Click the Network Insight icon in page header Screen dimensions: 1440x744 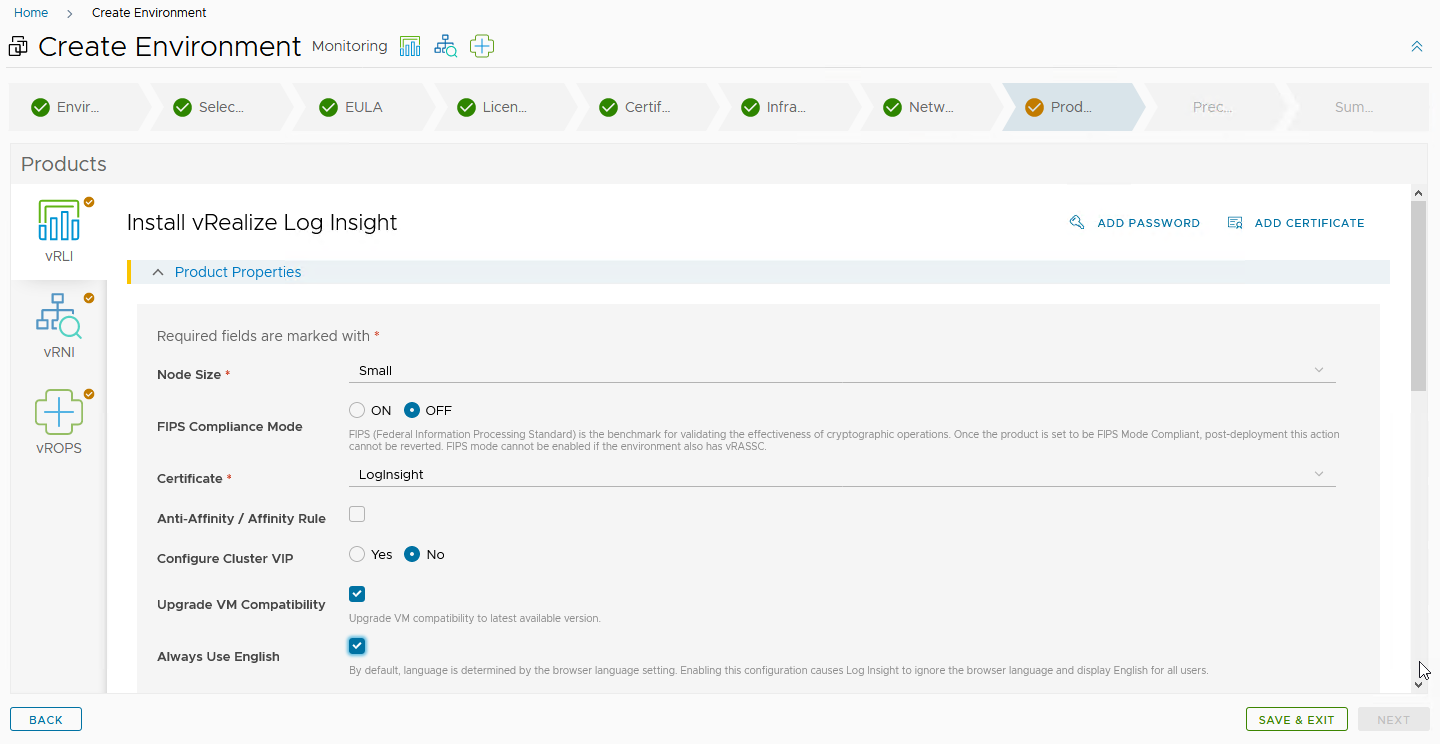(445, 46)
